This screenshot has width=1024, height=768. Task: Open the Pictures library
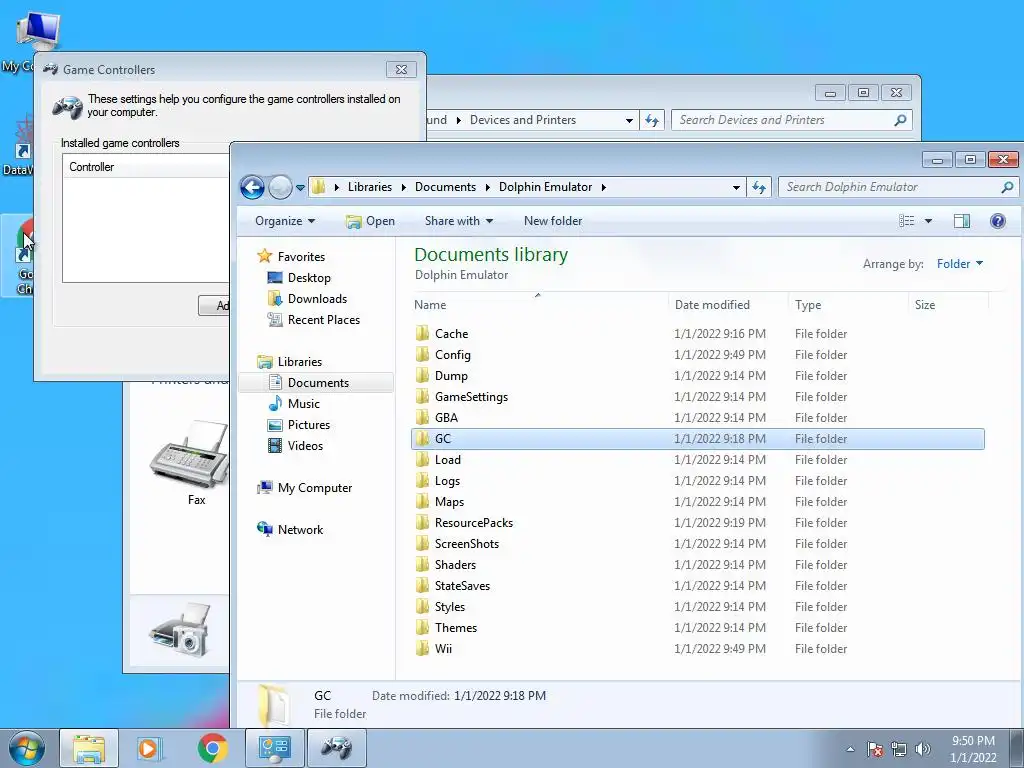[x=299, y=424]
